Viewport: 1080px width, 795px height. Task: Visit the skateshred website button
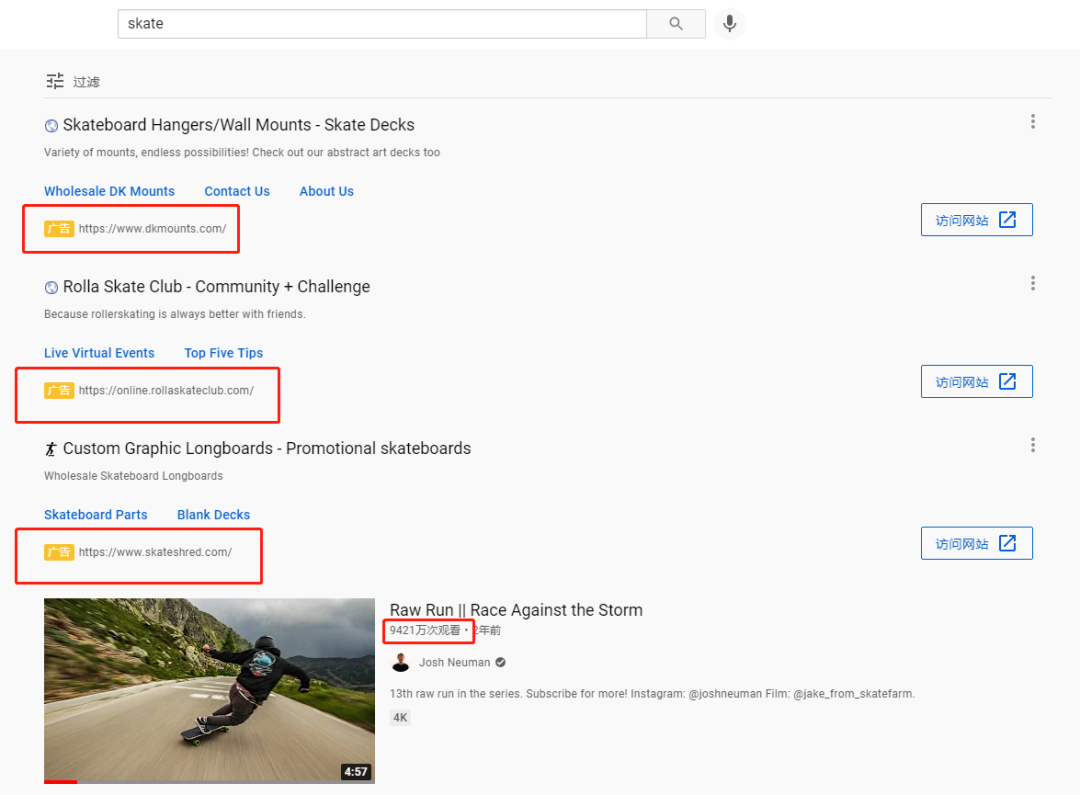coord(977,544)
